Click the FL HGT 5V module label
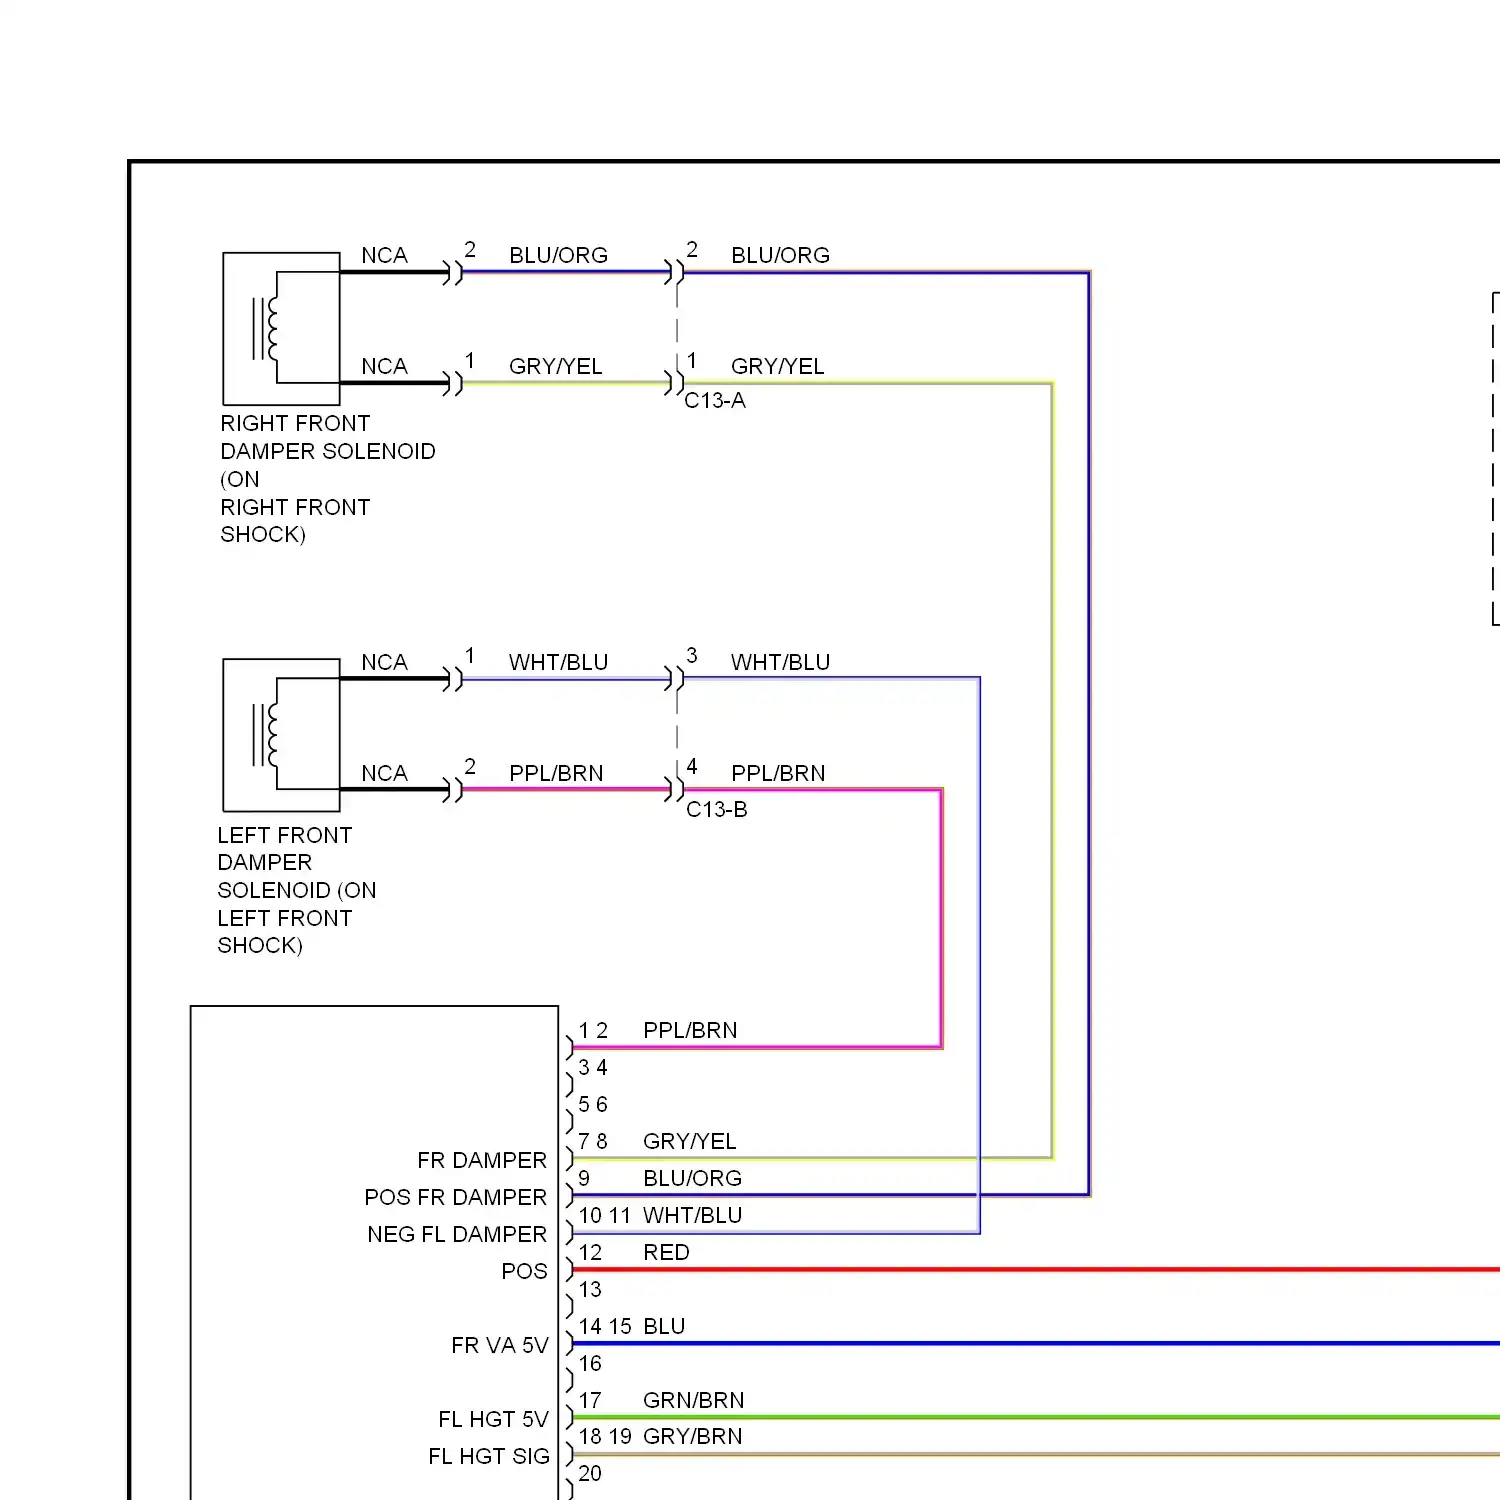The width and height of the screenshot is (1500, 1500). [x=493, y=1419]
